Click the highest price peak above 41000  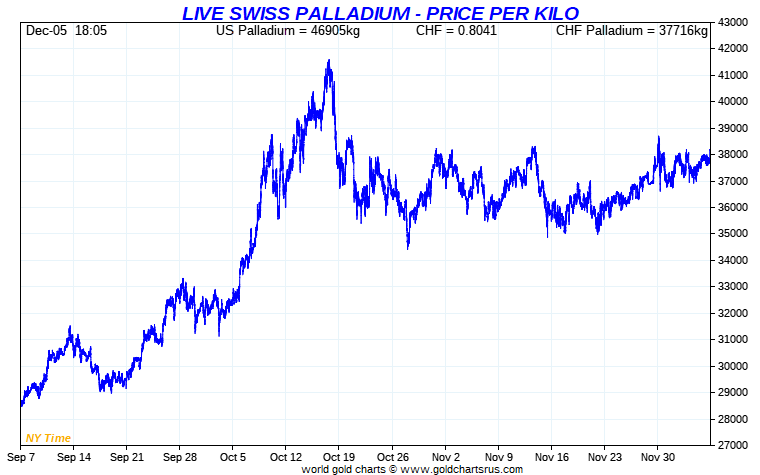click(329, 62)
